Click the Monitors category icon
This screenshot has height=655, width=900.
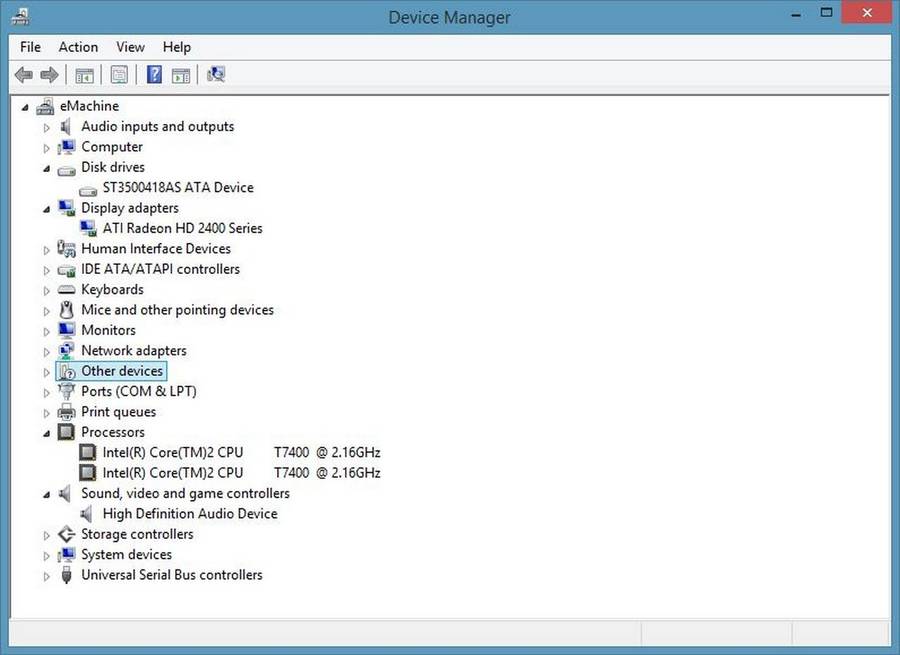click(66, 330)
